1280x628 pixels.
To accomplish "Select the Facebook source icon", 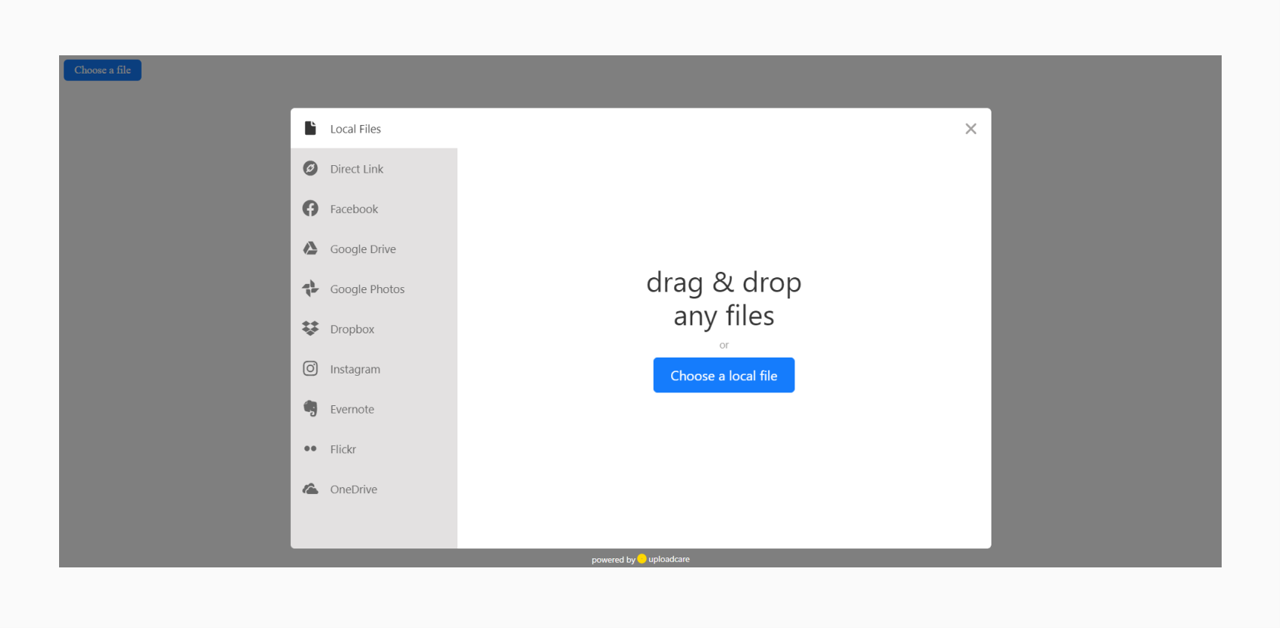I will tap(311, 208).
